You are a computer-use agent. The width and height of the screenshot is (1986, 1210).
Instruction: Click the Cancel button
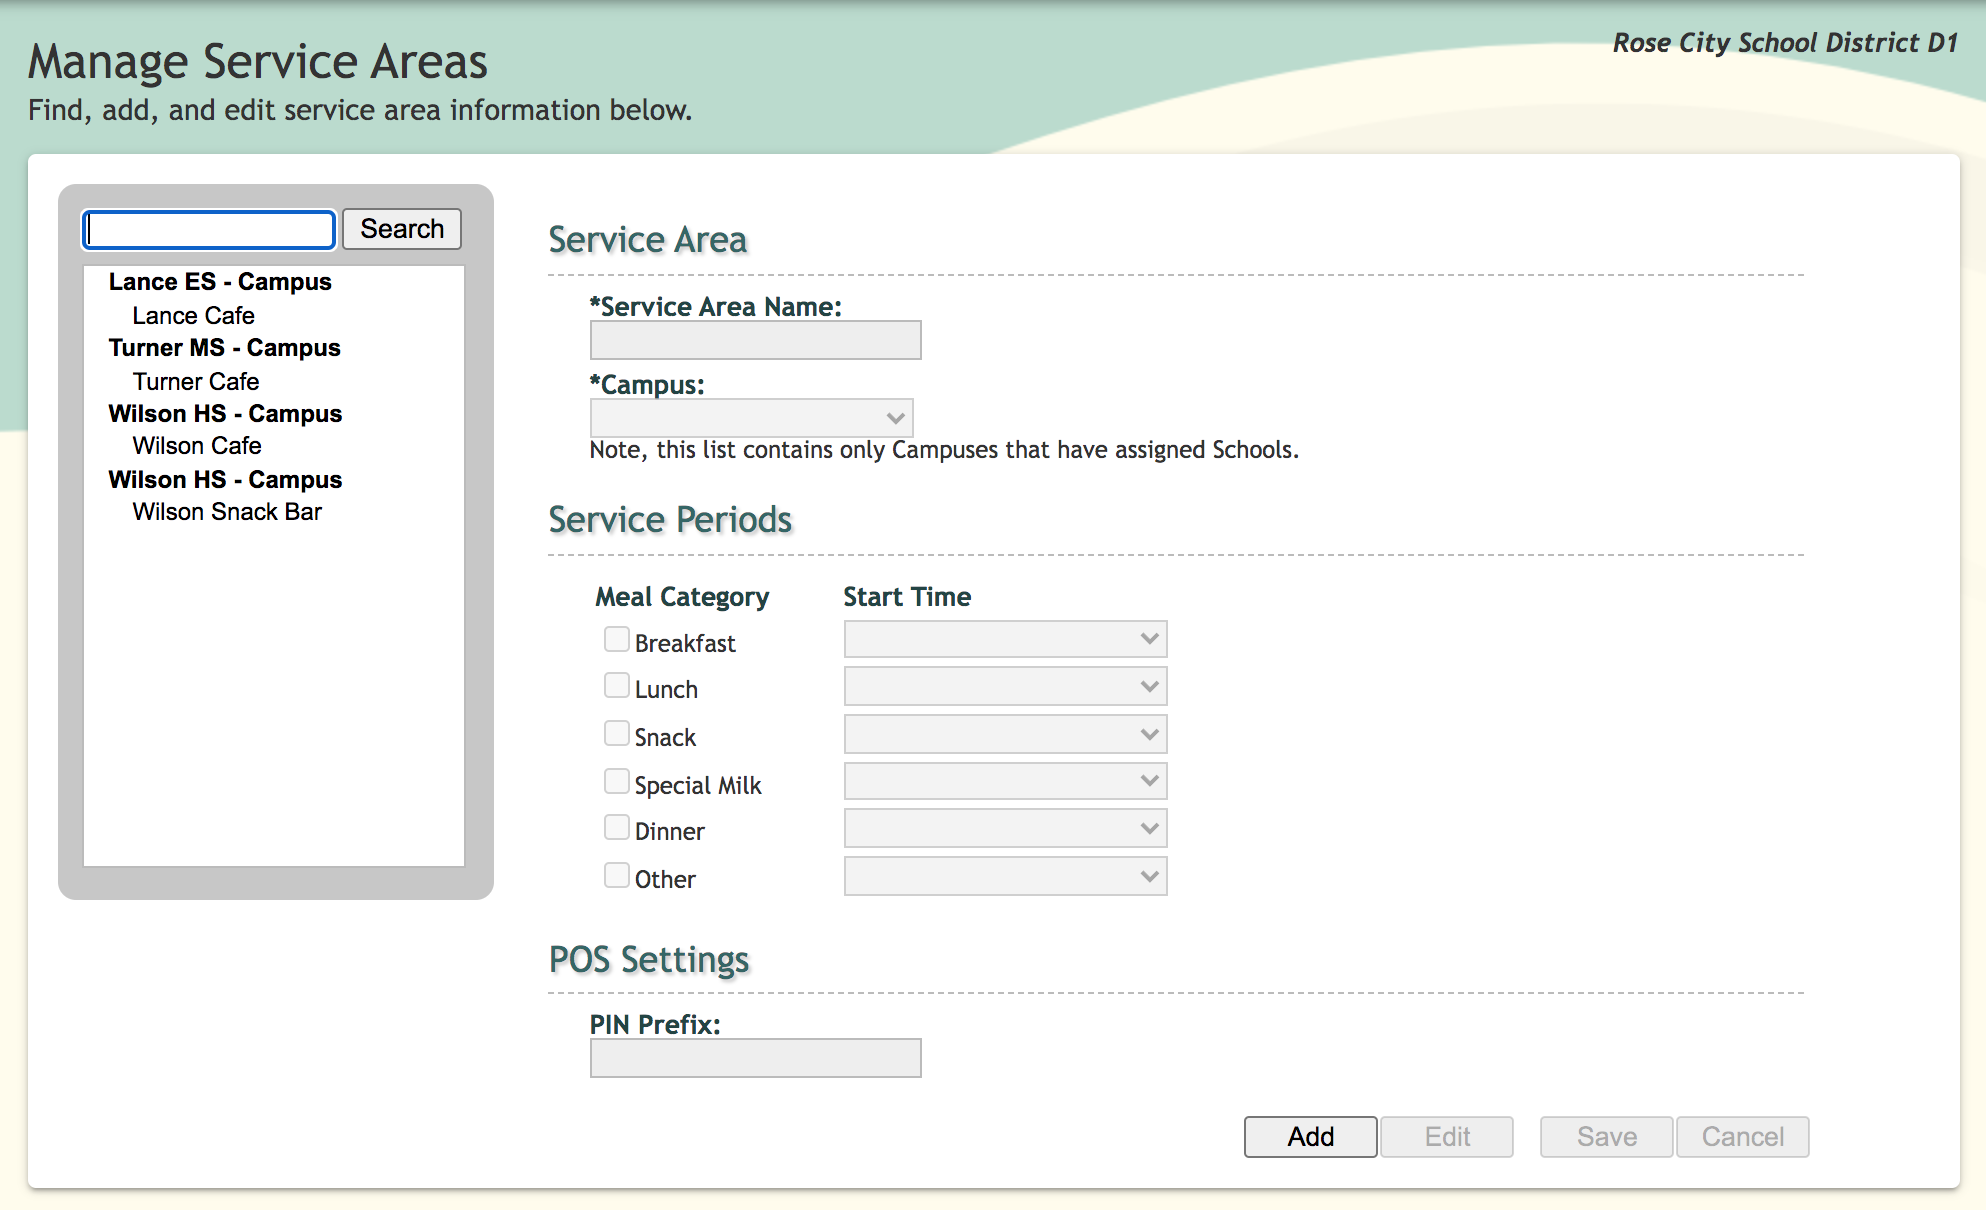[x=1742, y=1137]
